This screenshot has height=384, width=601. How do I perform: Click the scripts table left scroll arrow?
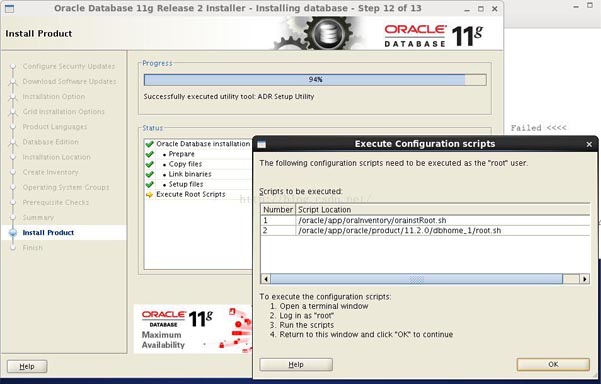coord(266,279)
